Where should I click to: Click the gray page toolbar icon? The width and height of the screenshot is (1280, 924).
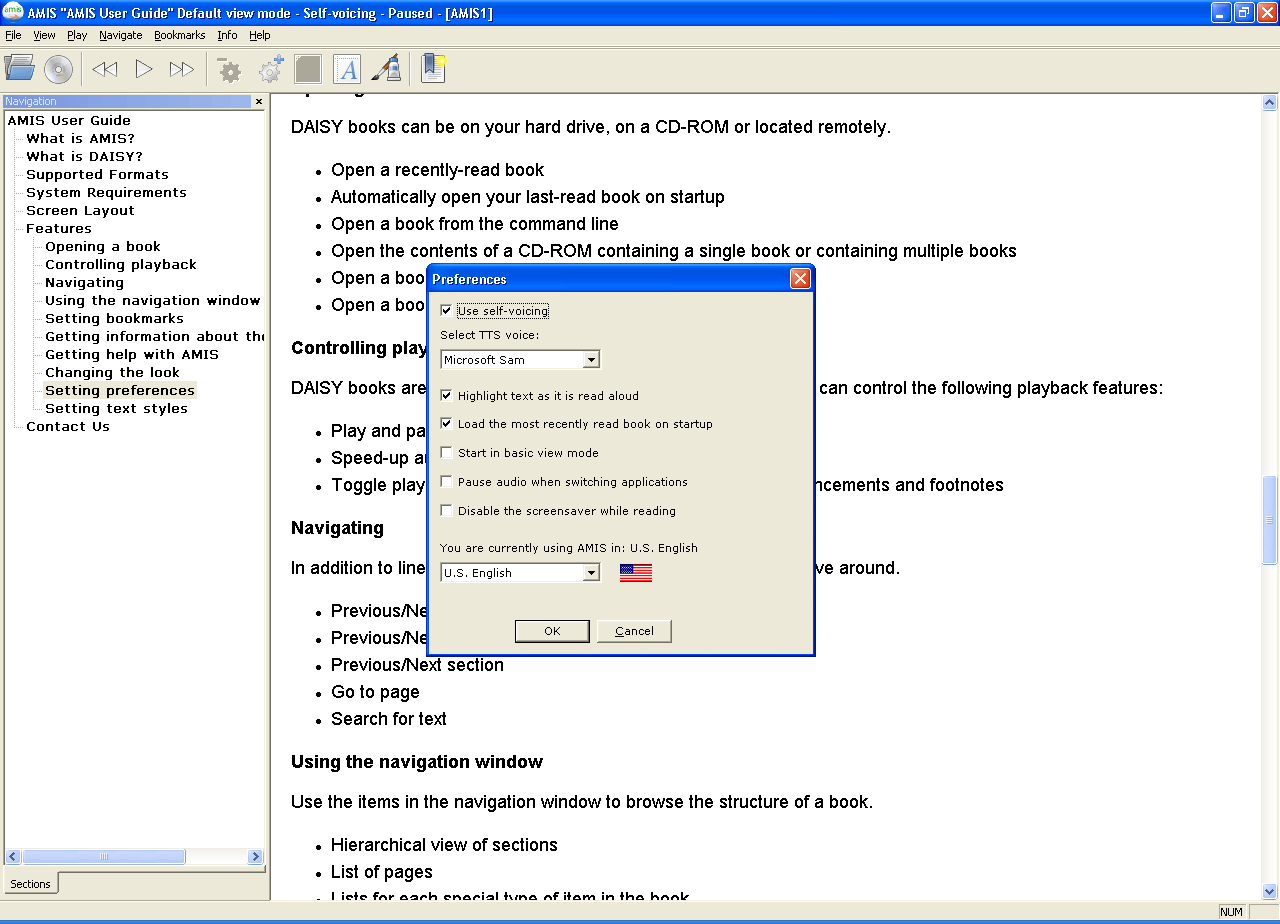click(x=308, y=69)
